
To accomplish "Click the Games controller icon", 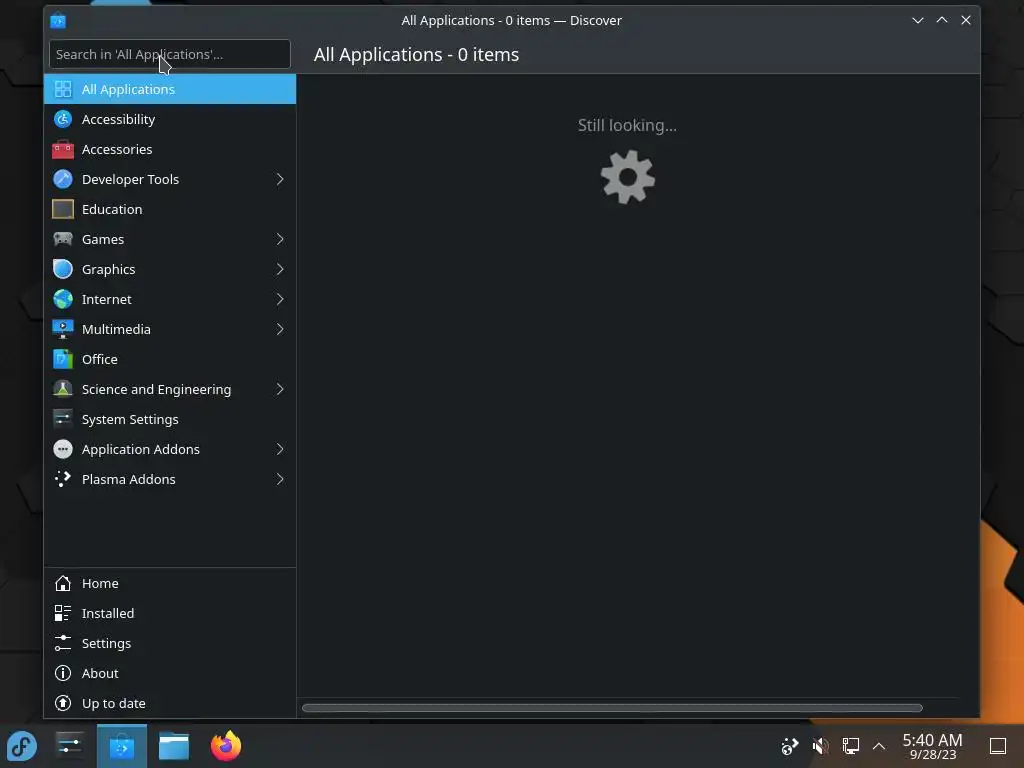I will click(x=63, y=239).
